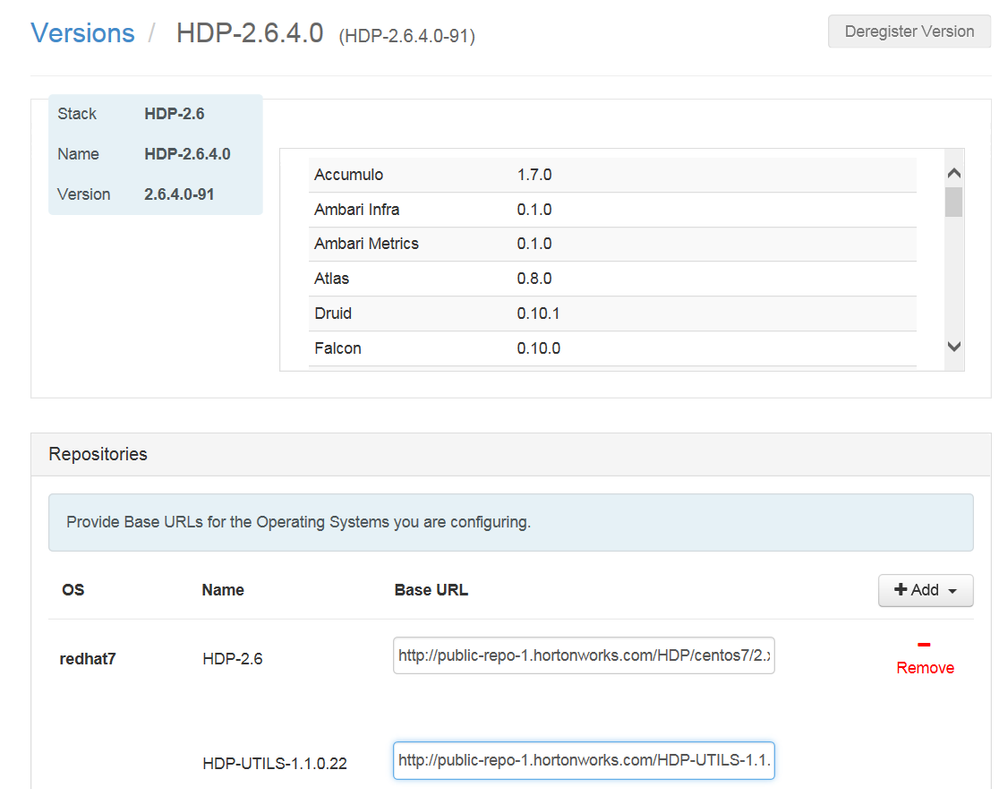
Task: Select the Druid service row
Action: pyautogui.click(x=612, y=314)
